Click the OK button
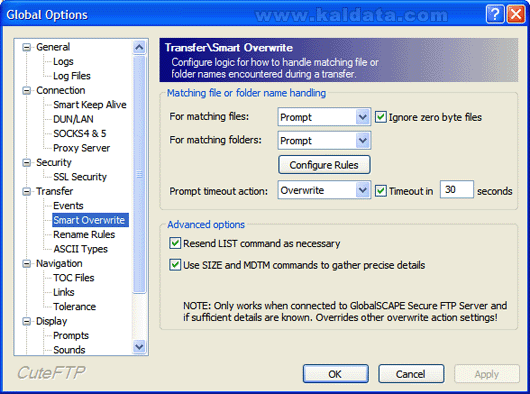 (x=335, y=374)
